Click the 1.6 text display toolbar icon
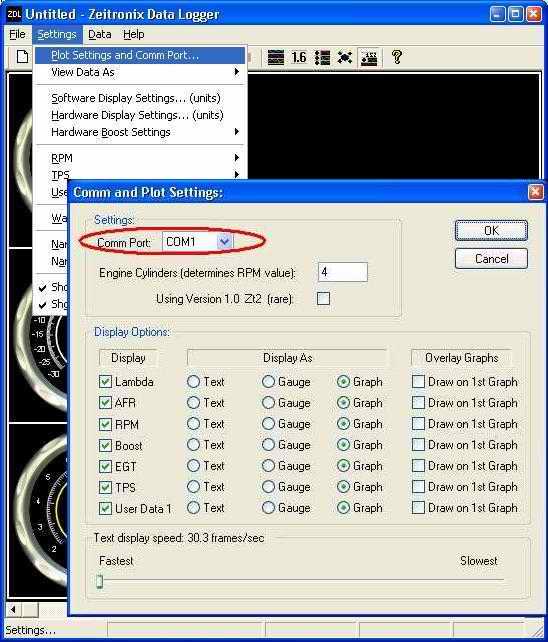This screenshot has width=548, height=642. tap(299, 57)
